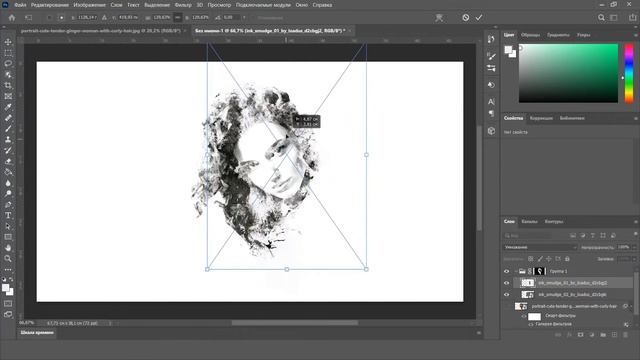Select the Horizontal Type tool
The height and width of the screenshot is (360, 640).
coord(8,216)
